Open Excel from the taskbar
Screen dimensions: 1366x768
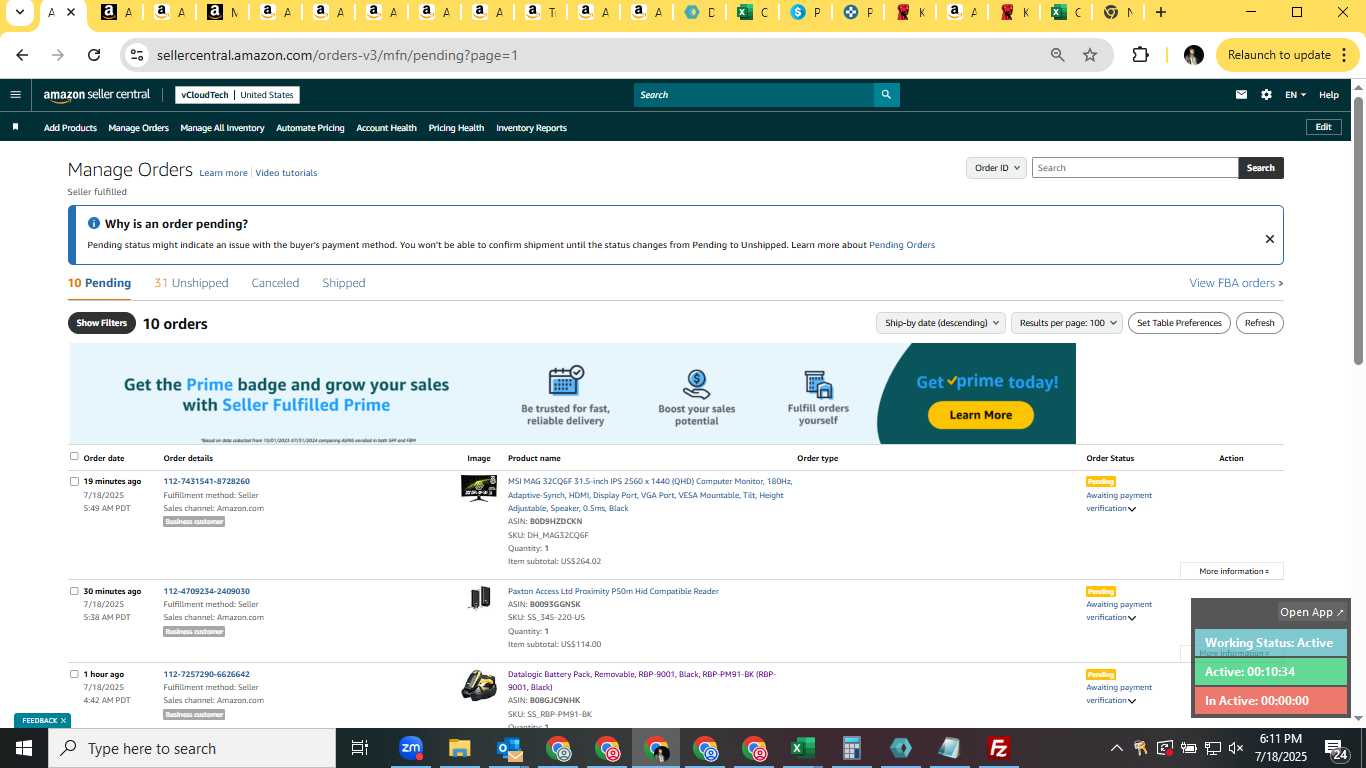click(x=802, y=748)
